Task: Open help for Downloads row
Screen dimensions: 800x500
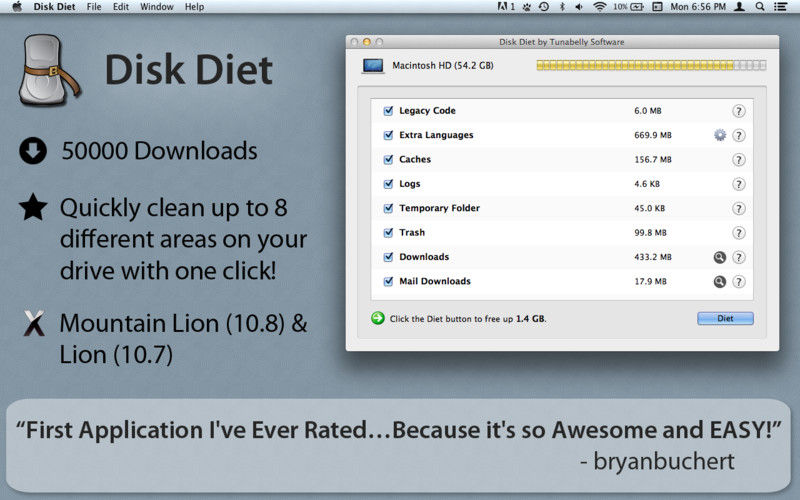Action: point(738,257)
